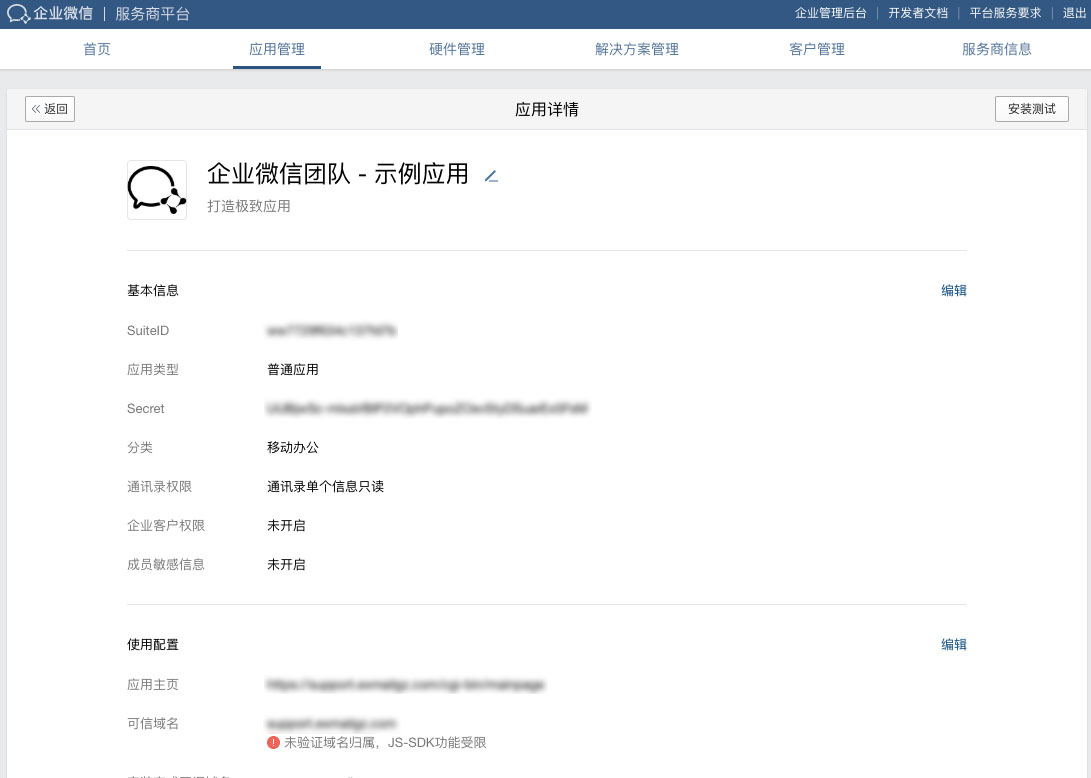This screenshot has height=778, width=1091.
Task: Click the 服务商平台 header title
Action: [152, 14]
